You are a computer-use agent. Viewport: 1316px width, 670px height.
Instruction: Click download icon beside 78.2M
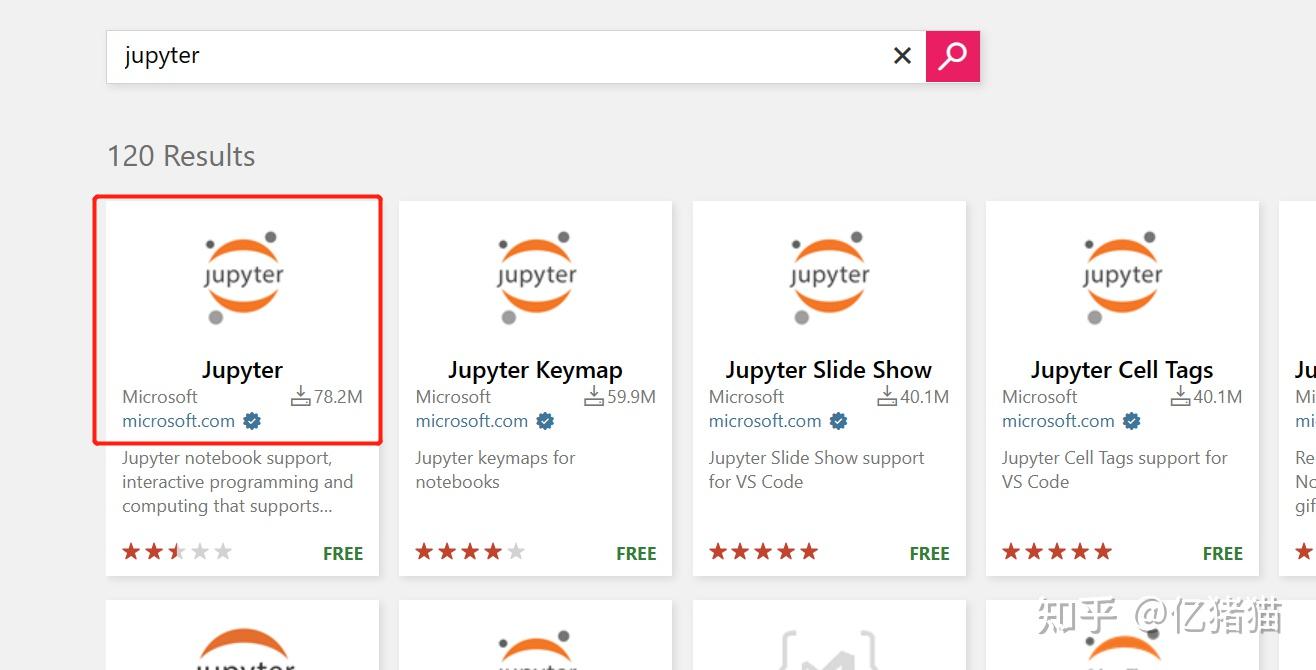pyautogui.click(x=301, y=397)
